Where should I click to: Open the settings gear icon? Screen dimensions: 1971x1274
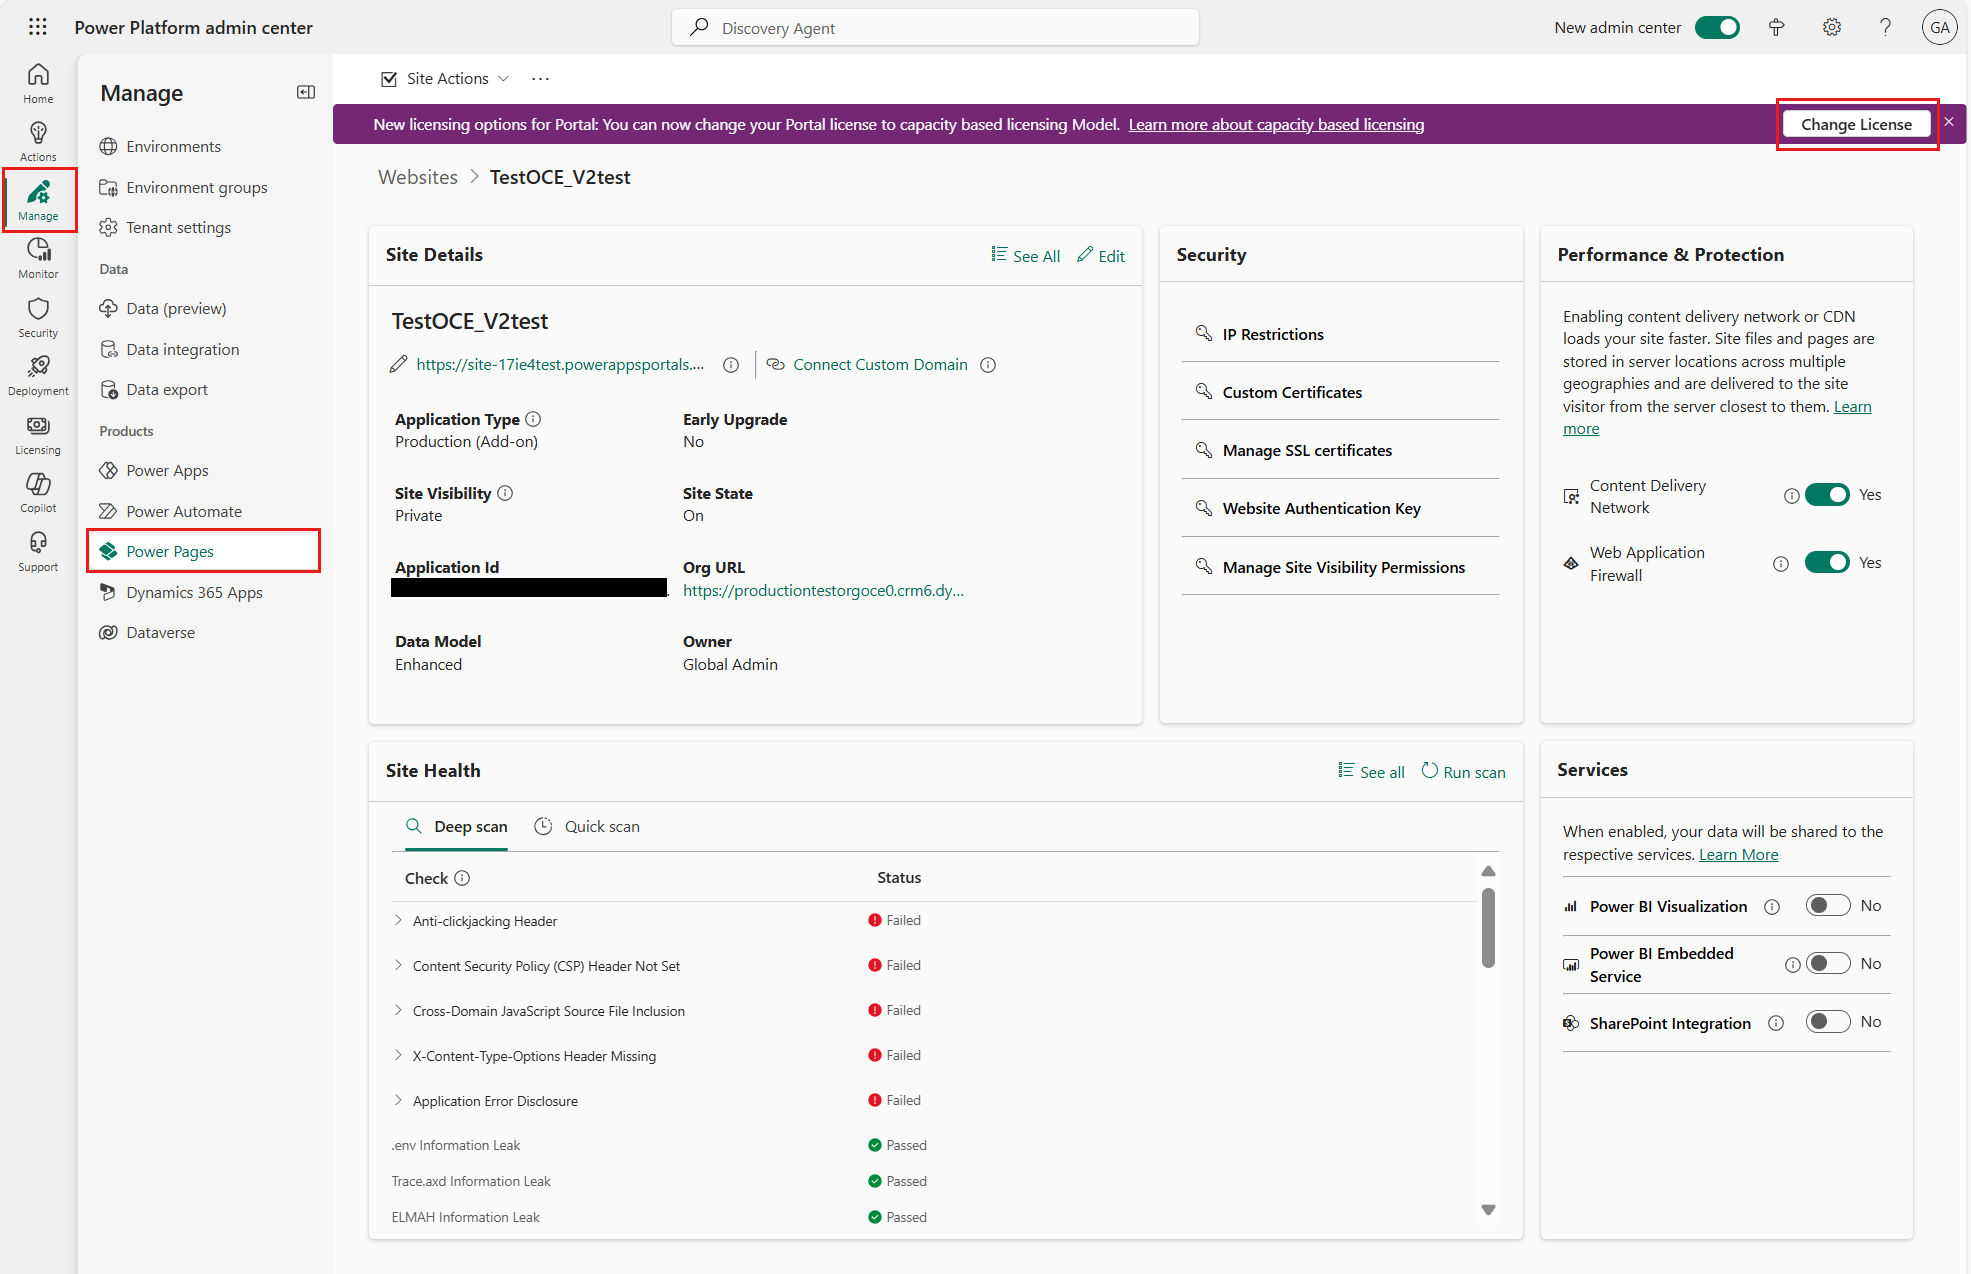pyautogui.click(x=1831, y=27)
